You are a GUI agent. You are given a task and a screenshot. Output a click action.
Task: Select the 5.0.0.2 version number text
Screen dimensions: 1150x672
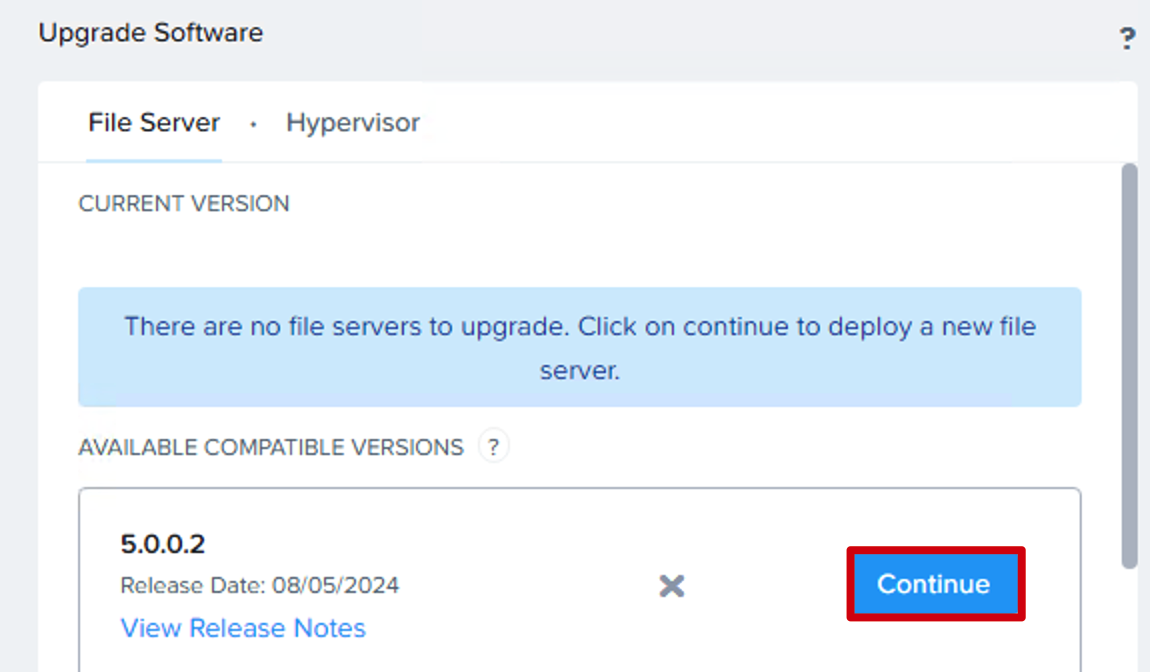click(163, 544)
